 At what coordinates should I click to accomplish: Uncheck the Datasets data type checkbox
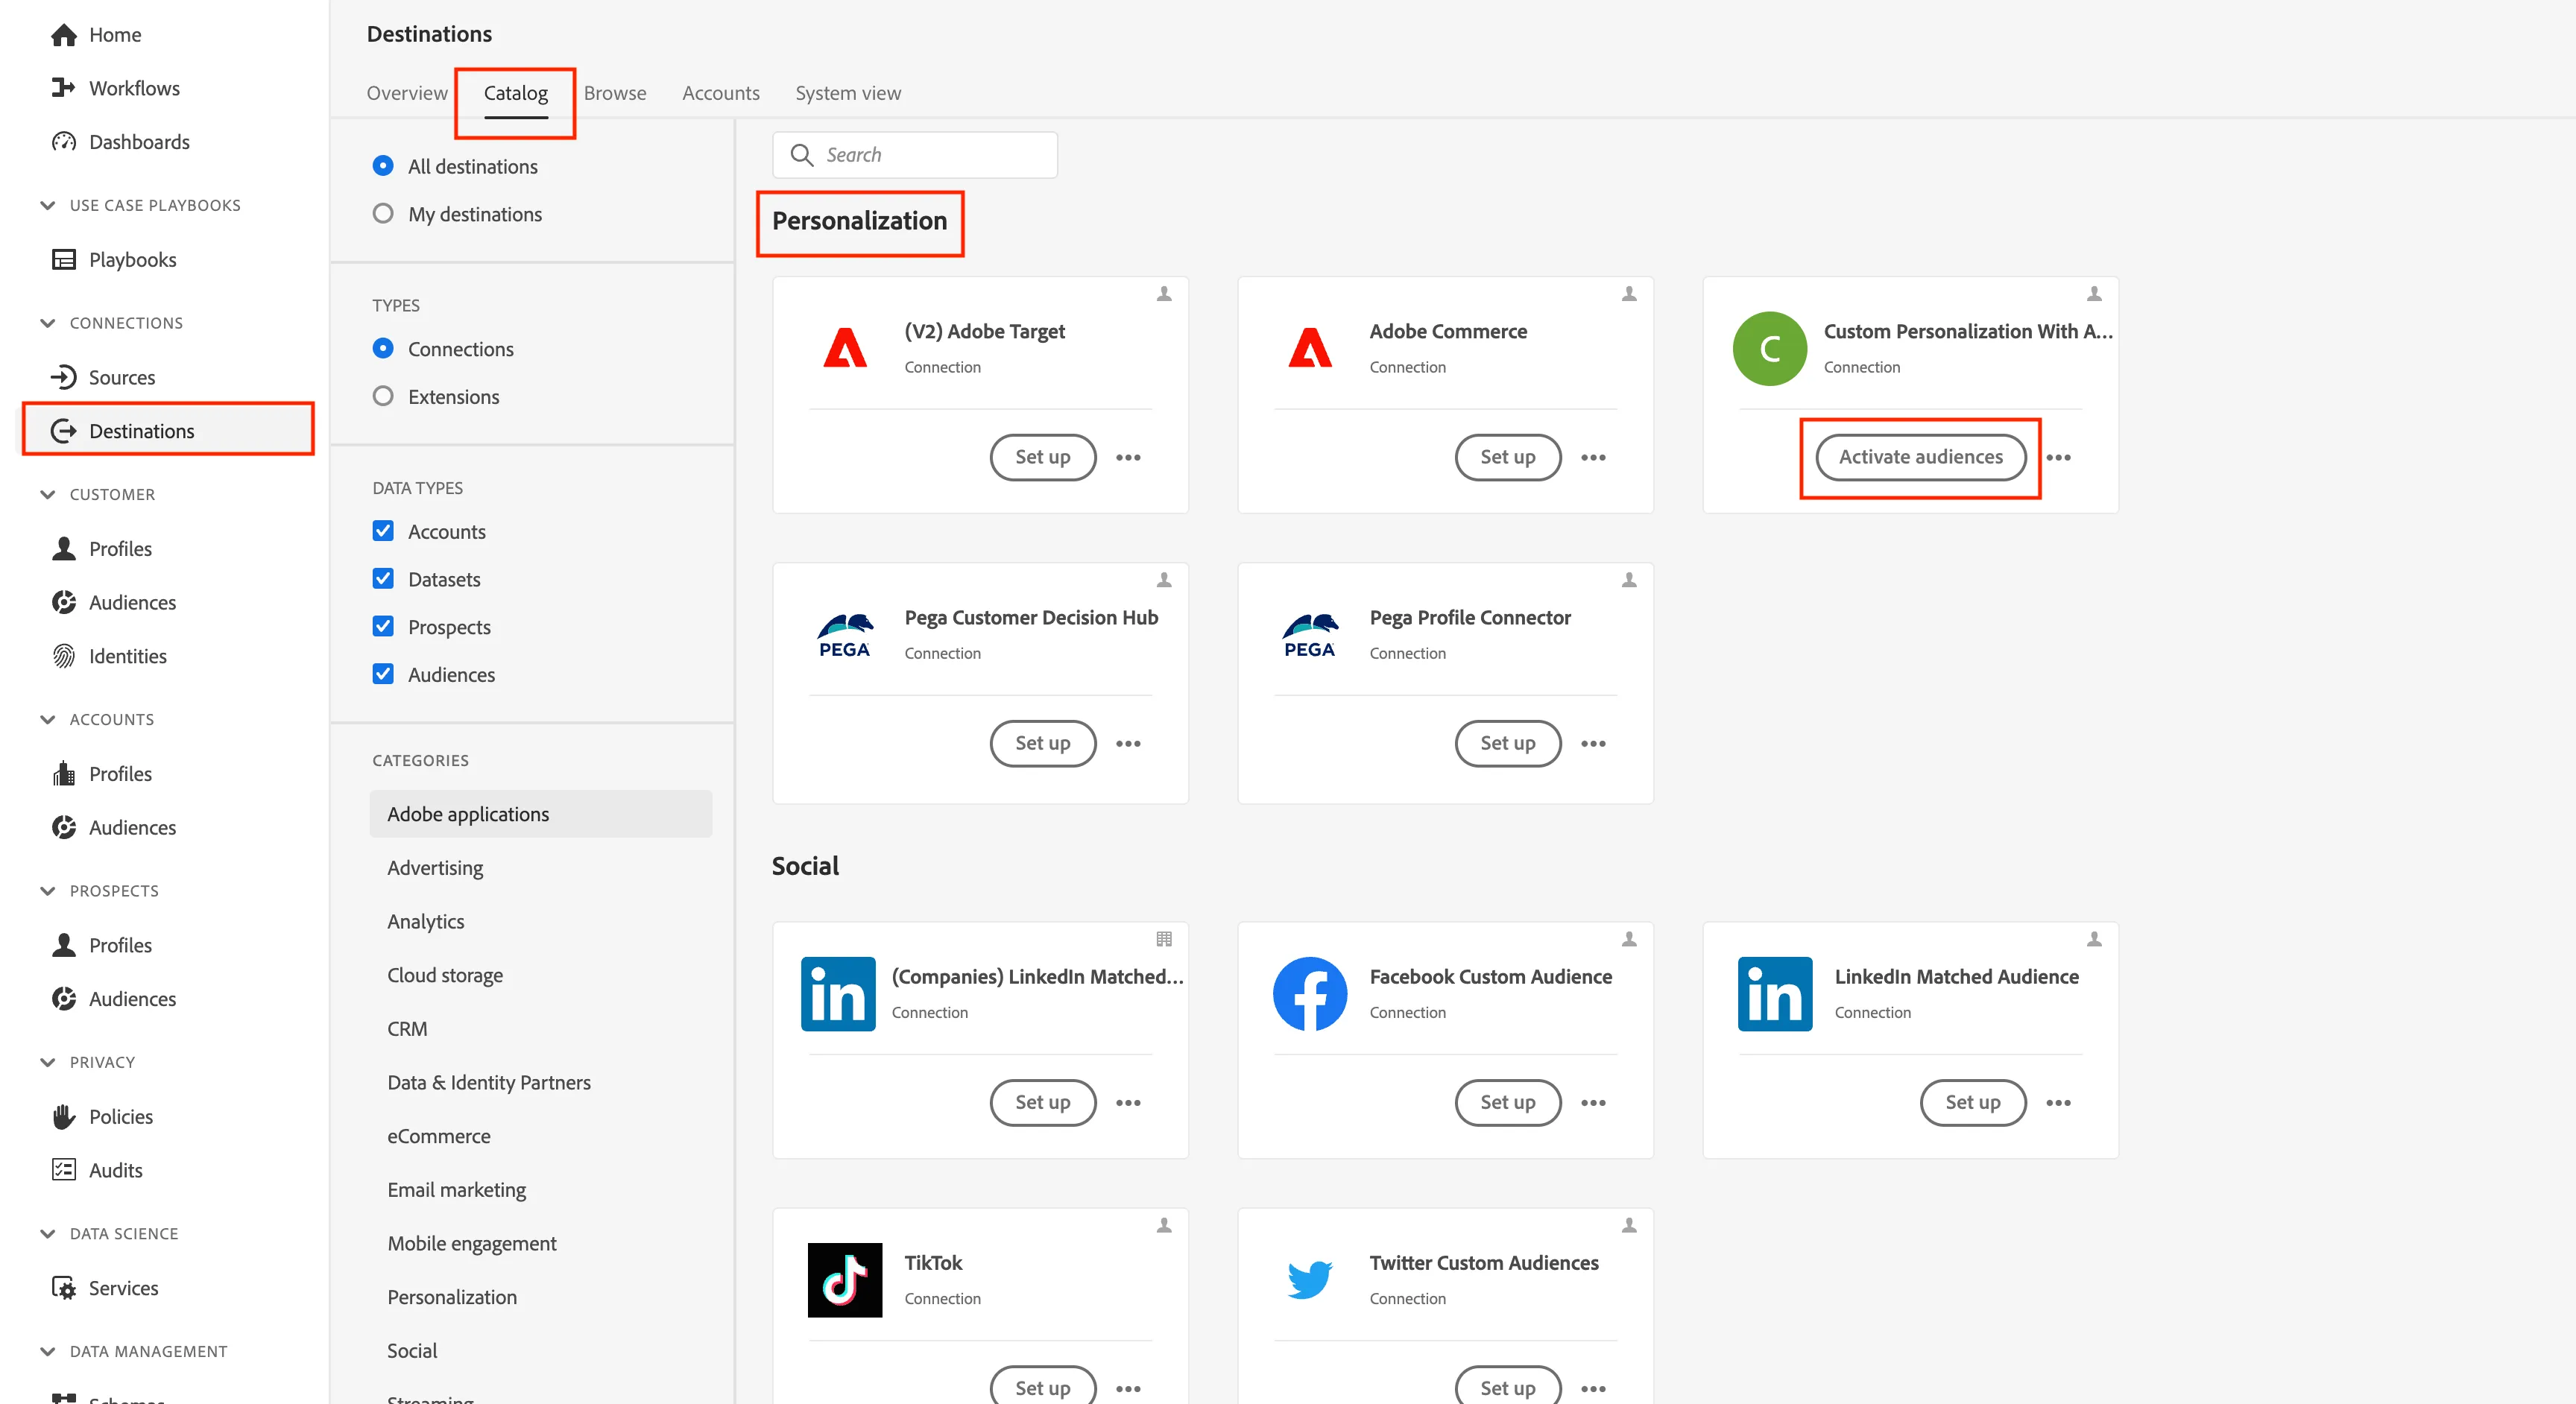383,579
